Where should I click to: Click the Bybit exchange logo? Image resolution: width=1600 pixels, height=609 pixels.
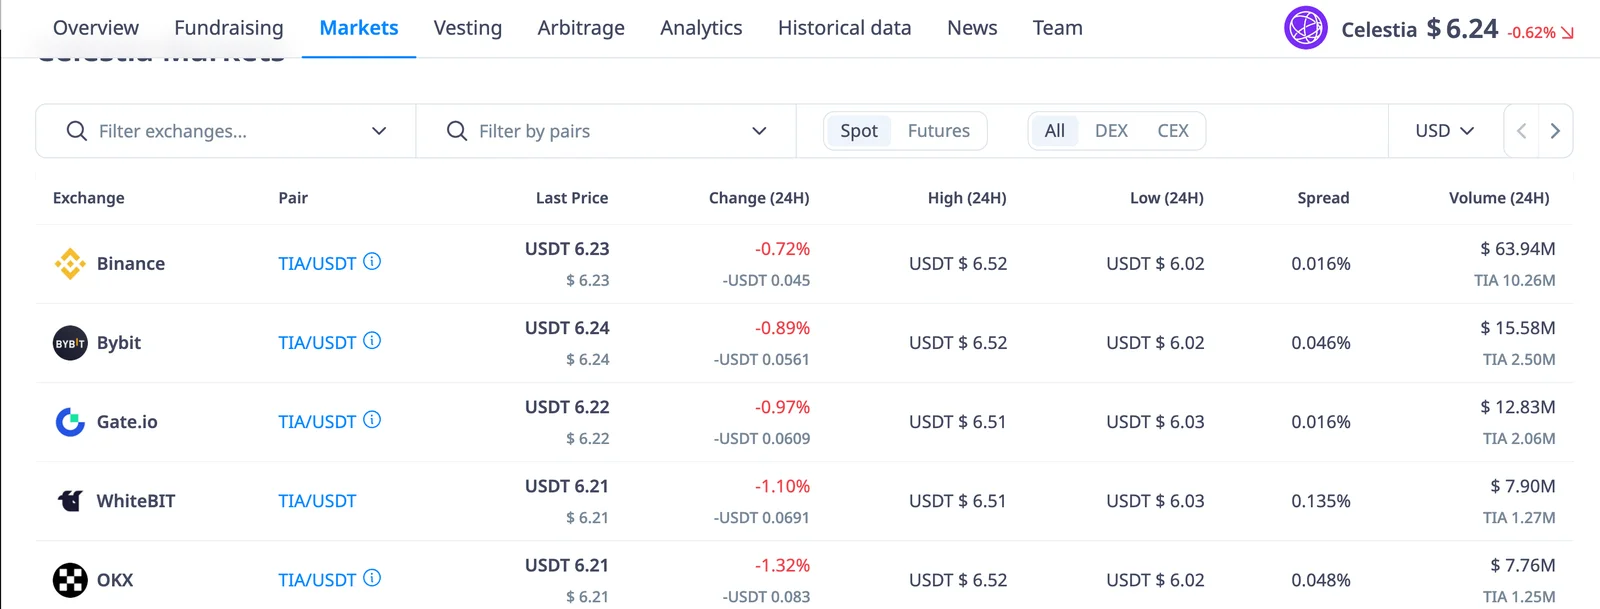click(x=70, y=343)
